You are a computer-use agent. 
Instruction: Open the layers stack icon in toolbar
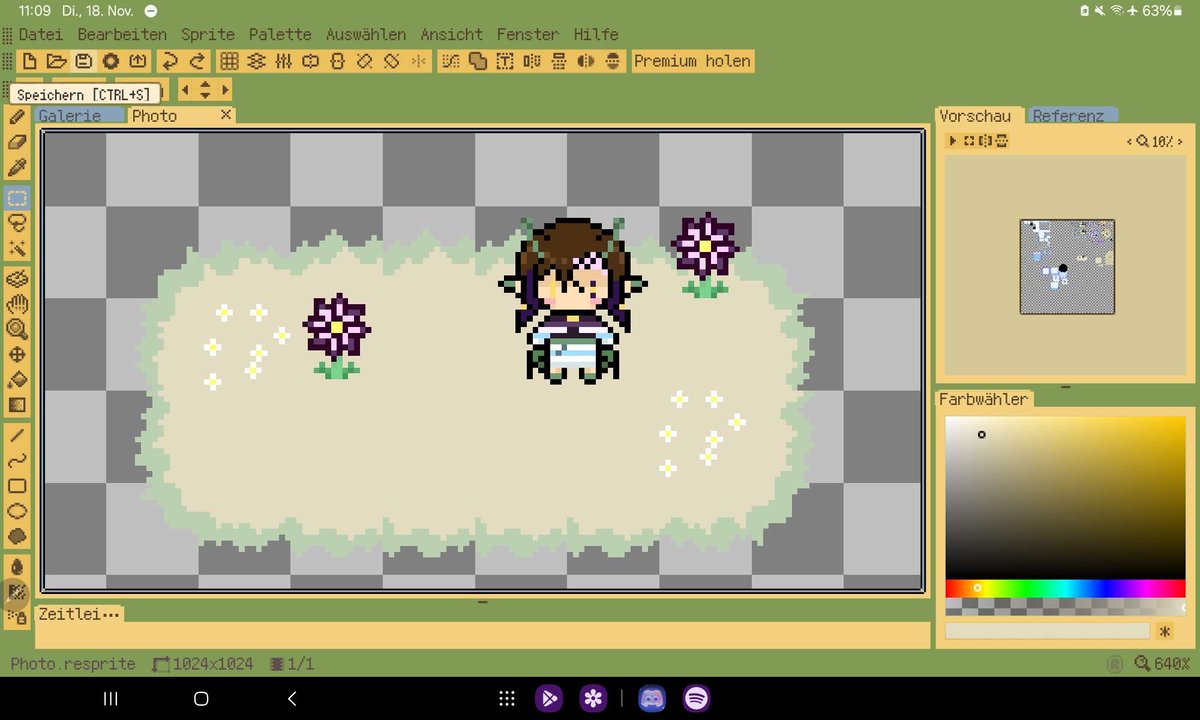pyautogui.click(x=256, y=61)
